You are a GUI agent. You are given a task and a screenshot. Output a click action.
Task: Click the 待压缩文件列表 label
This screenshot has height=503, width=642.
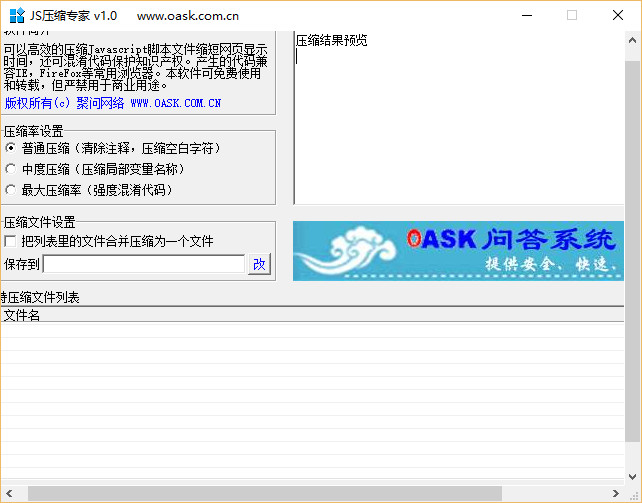point(40,297)
